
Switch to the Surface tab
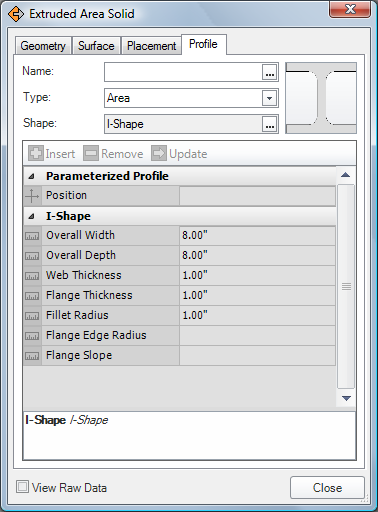click(x=96, y=46)
